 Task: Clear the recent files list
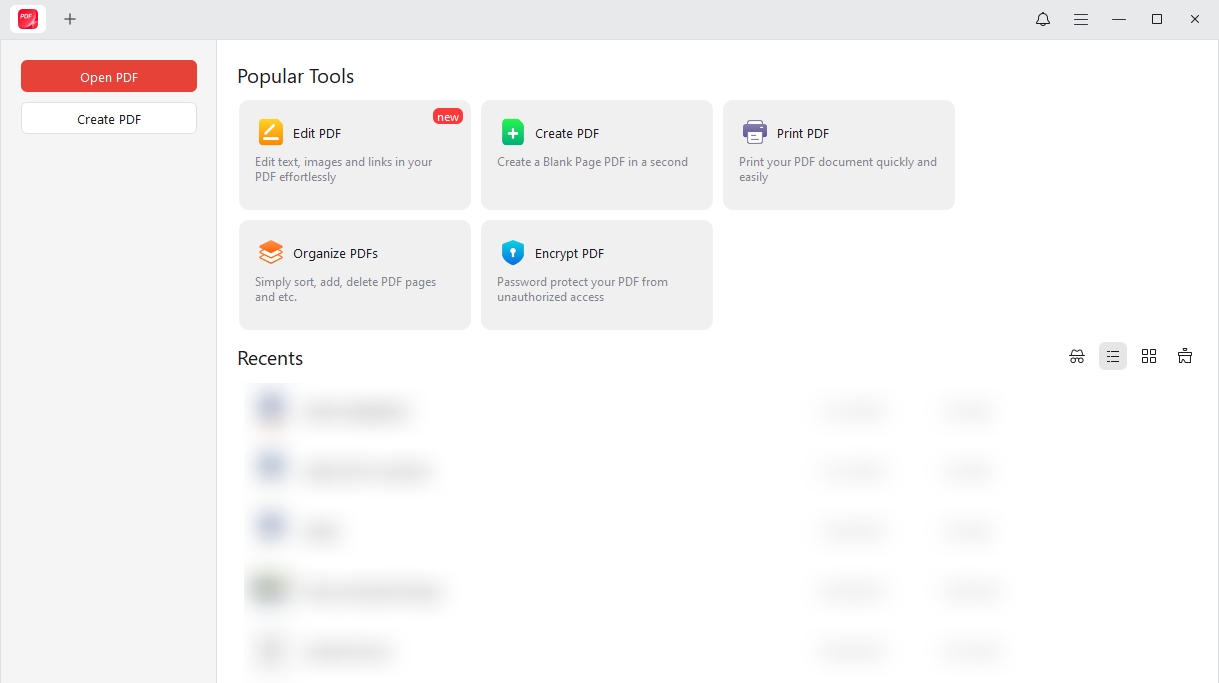click(x=1185, y=356)
